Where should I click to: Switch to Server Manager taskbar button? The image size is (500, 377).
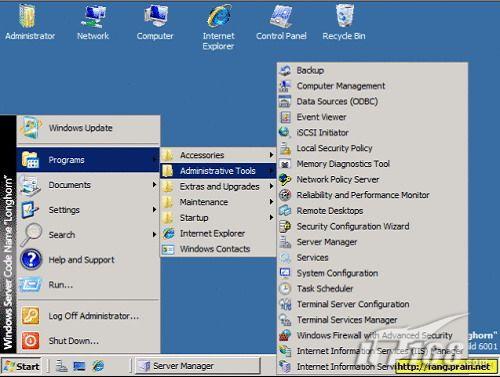[198, 366]
